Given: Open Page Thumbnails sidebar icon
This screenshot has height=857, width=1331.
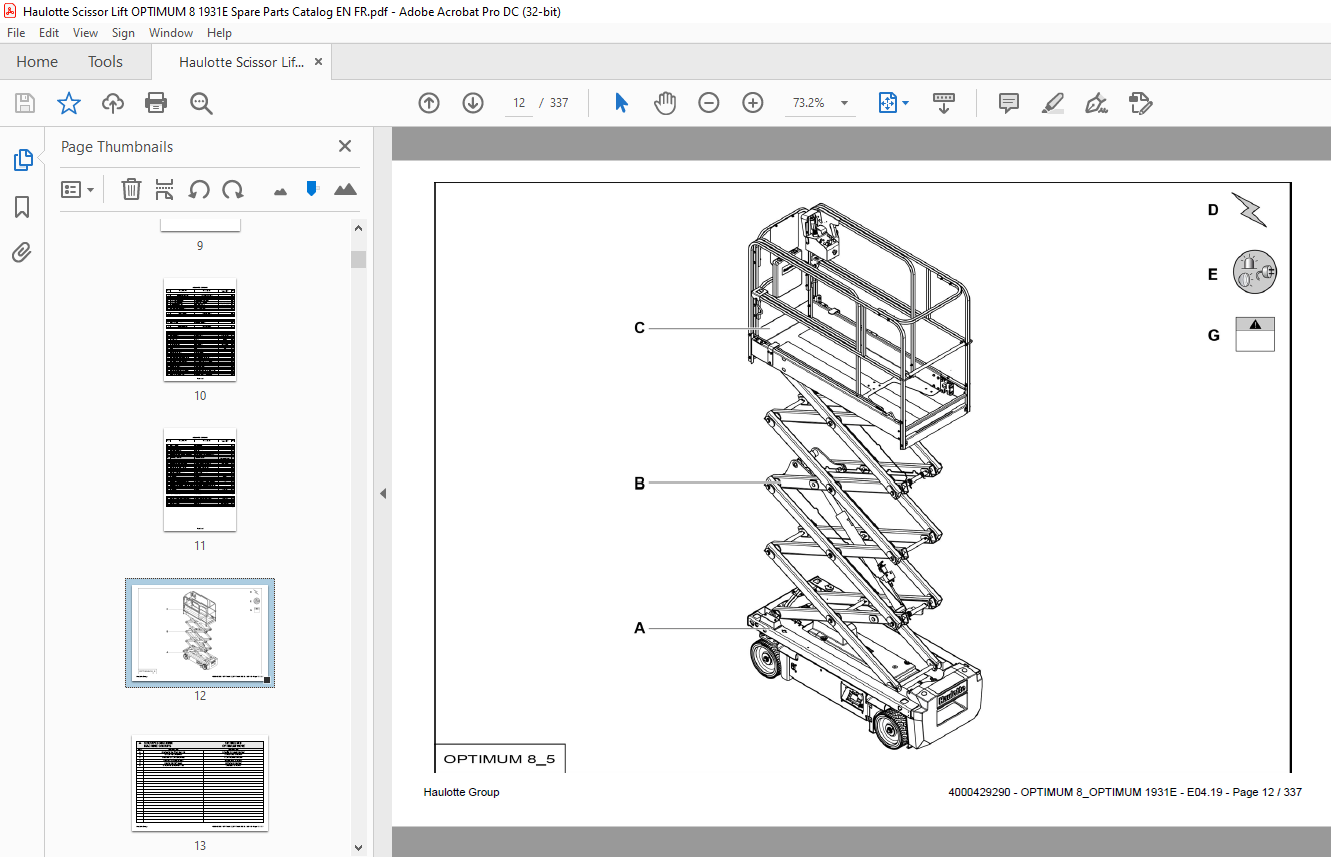Looking at the screenshot, I should coord(22,160).
